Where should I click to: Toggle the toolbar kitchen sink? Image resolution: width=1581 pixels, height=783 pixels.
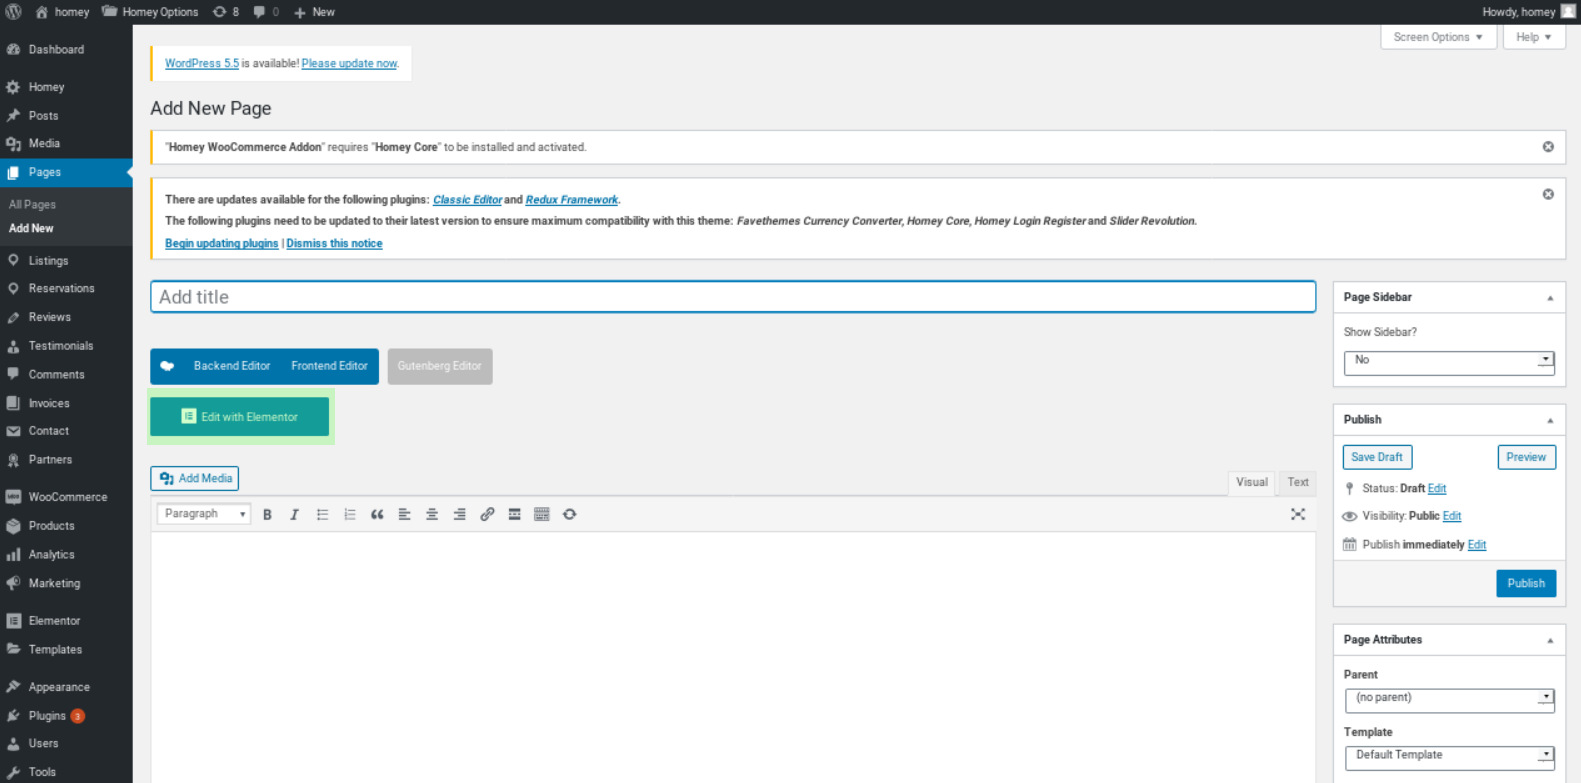pyautogui.click(x=542, y=514)
